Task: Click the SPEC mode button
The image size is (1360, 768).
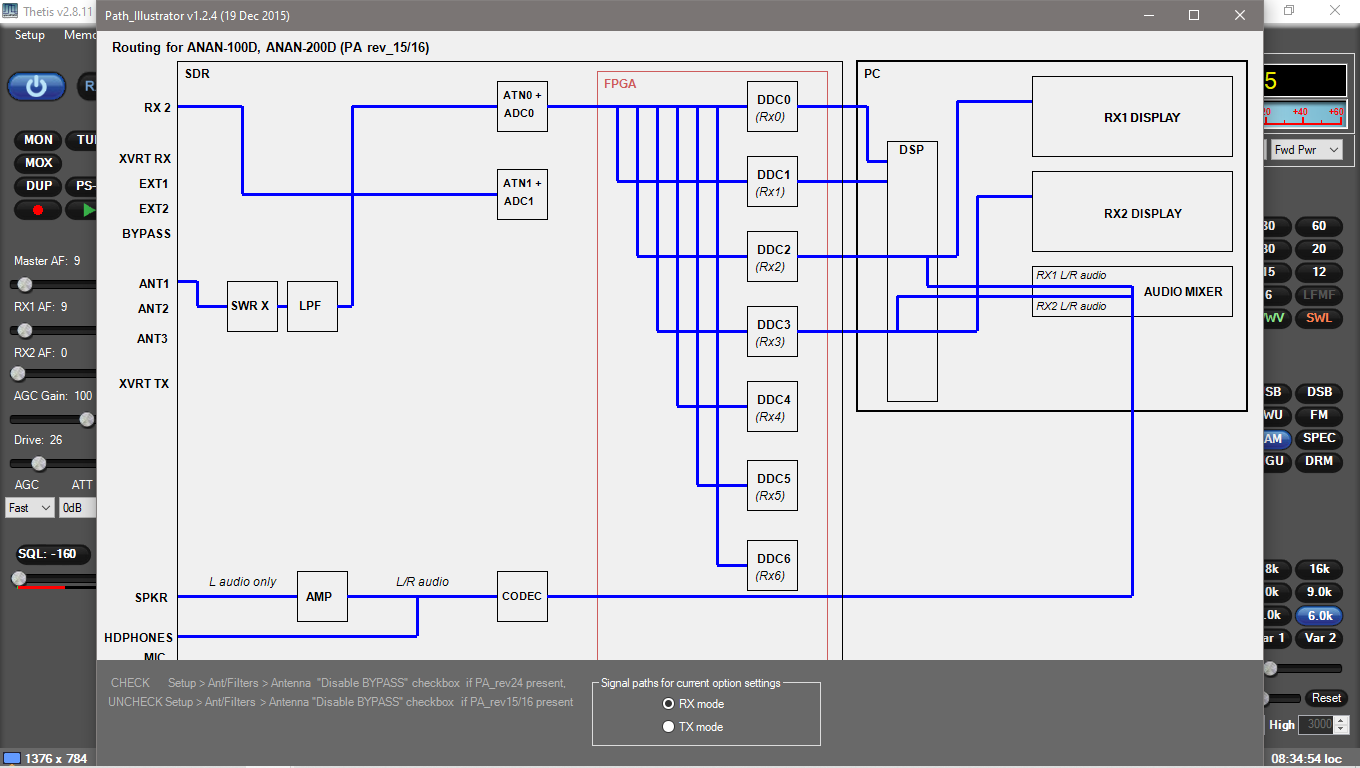Action: 1319,438
